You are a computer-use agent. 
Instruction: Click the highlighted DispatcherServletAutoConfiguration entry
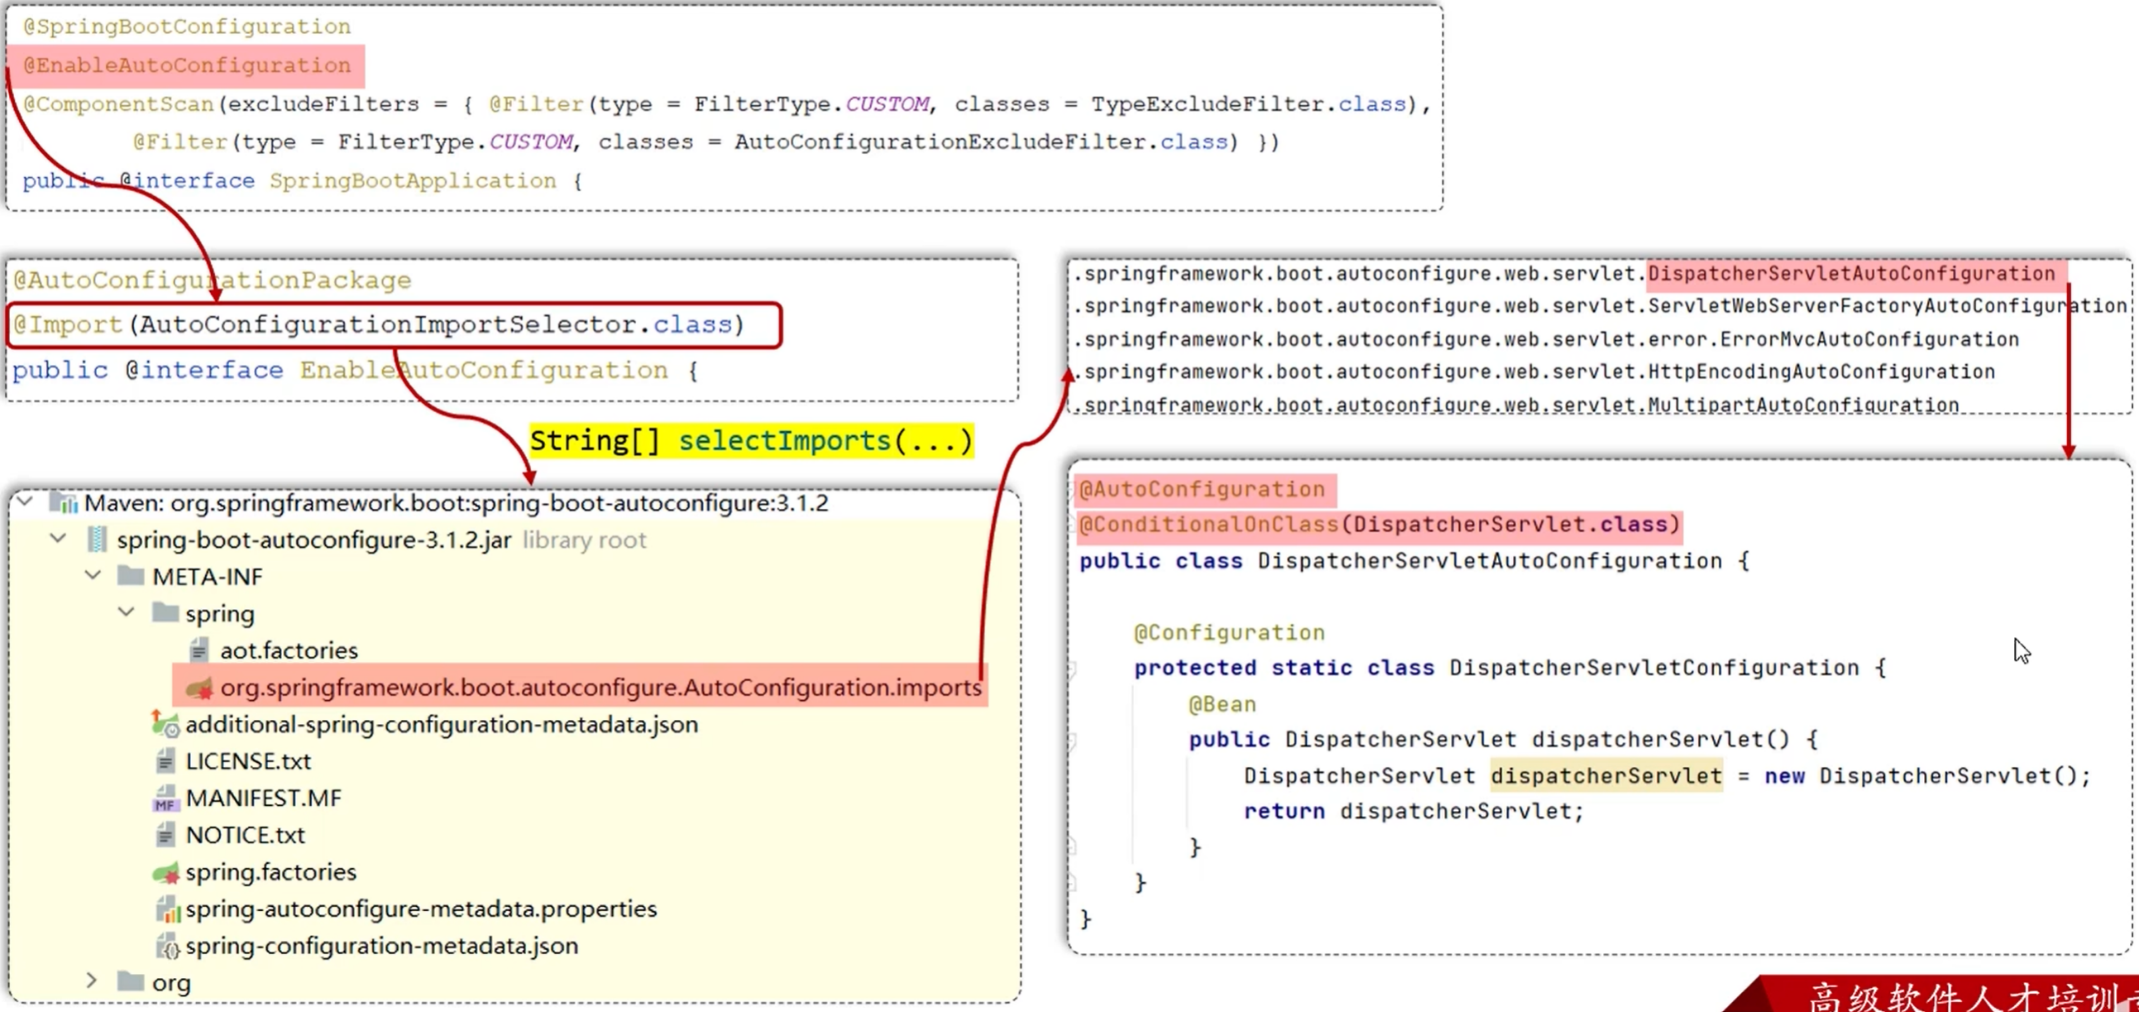coord(1850,274)
